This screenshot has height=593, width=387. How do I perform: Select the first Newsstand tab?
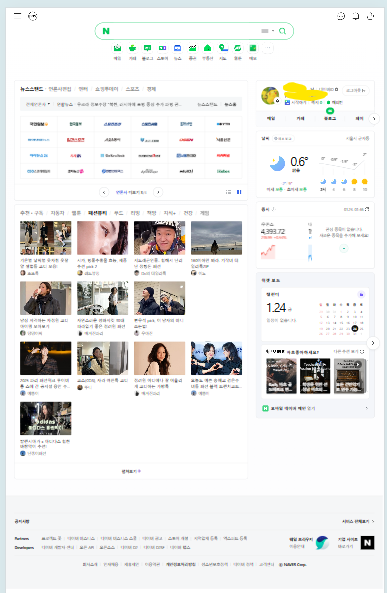(x=31, y=89)
